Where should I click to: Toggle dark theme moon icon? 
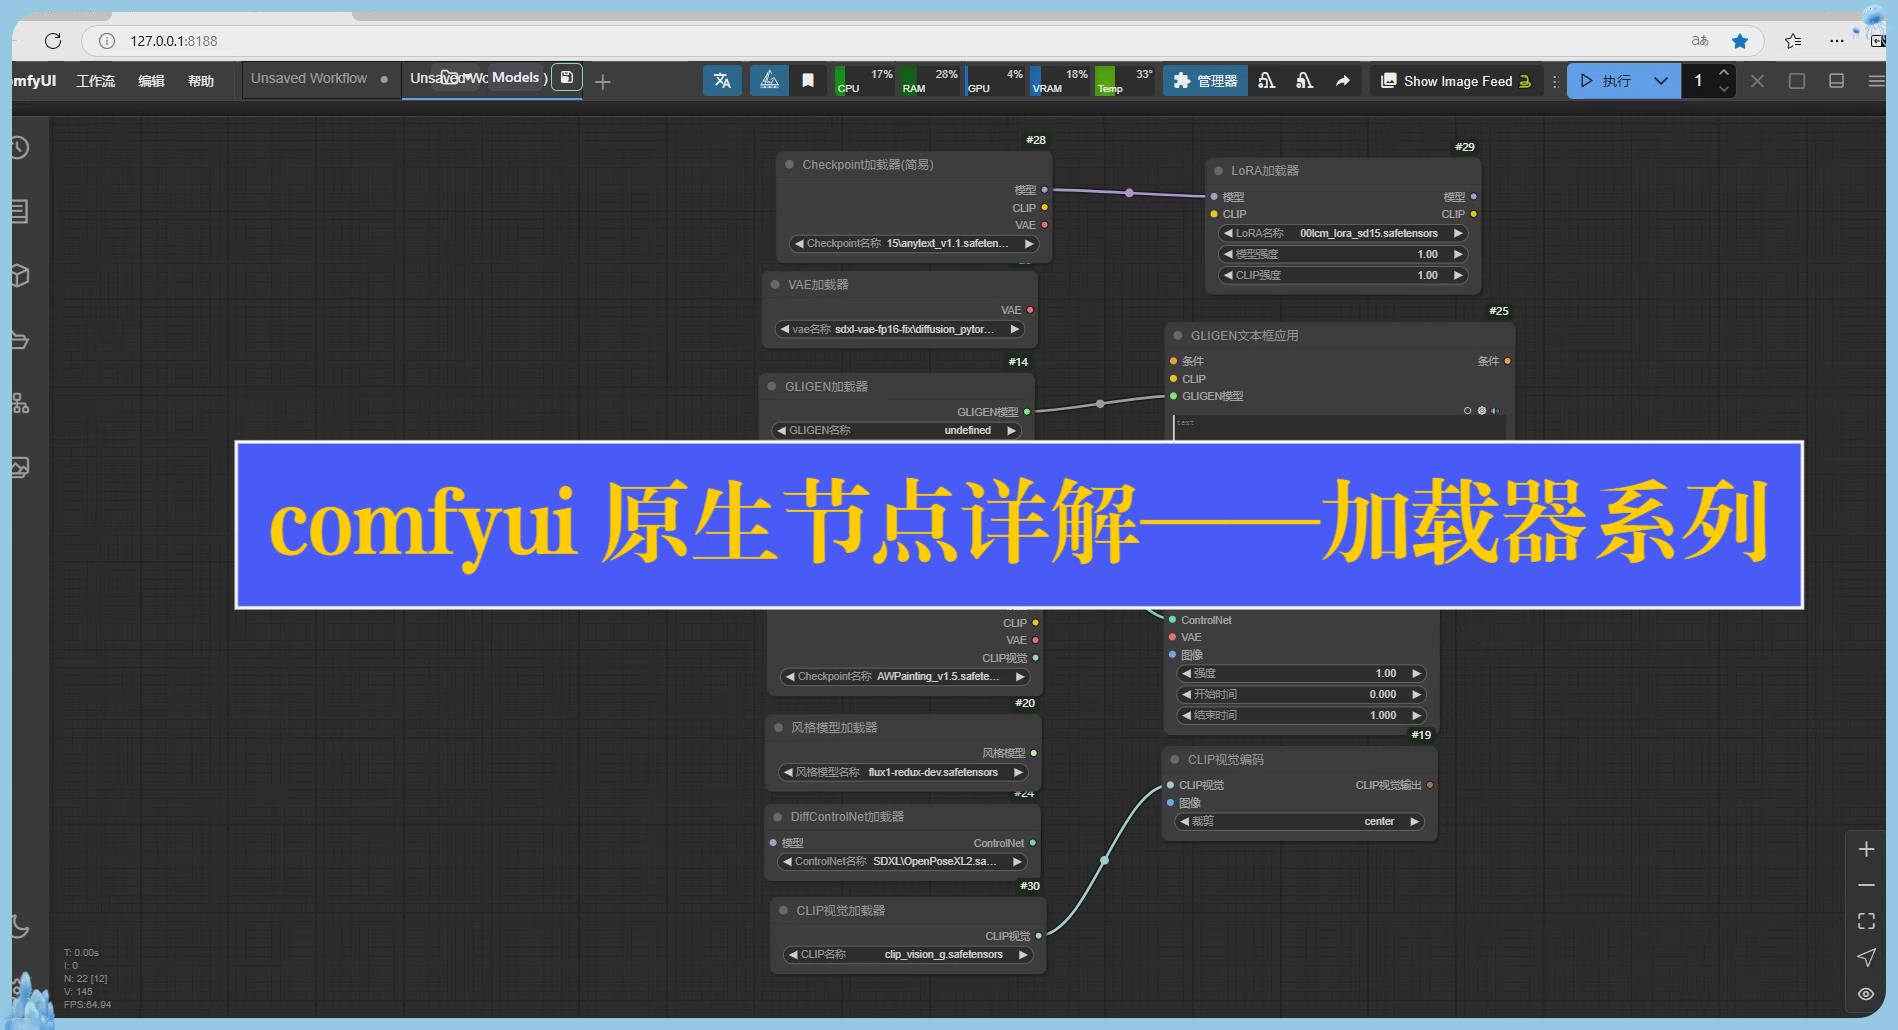tap(19, 926)
